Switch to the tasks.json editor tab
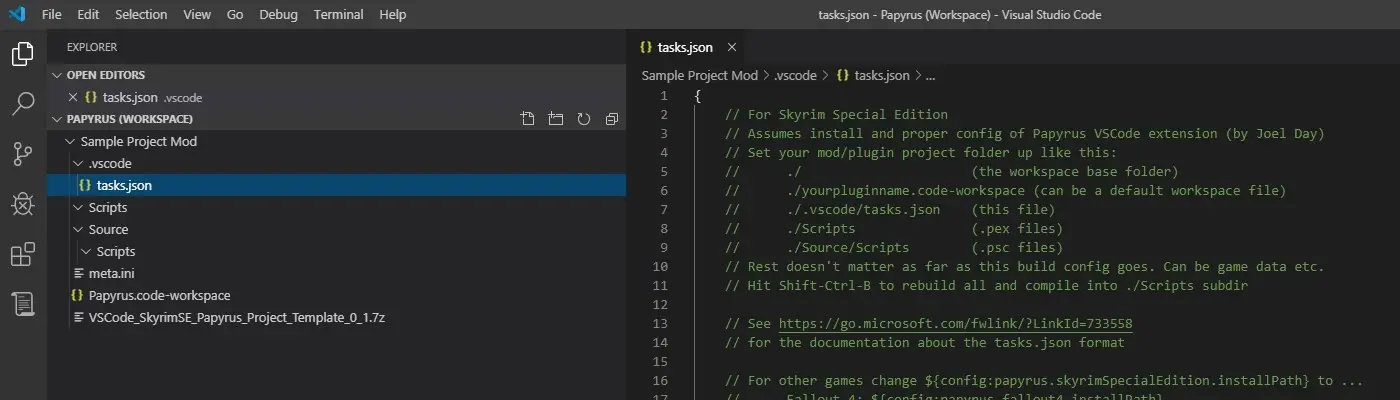 (688, 47)
